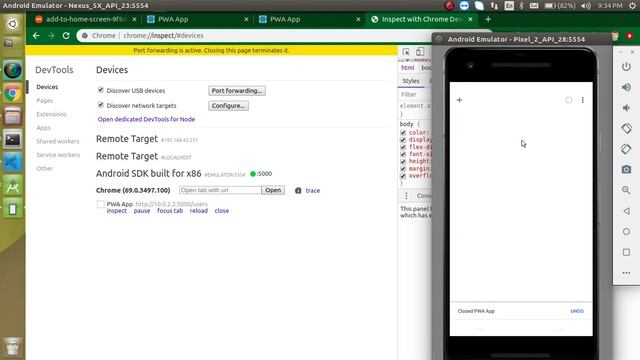Lower volume with emulator volume-down icon

[626, 108]
